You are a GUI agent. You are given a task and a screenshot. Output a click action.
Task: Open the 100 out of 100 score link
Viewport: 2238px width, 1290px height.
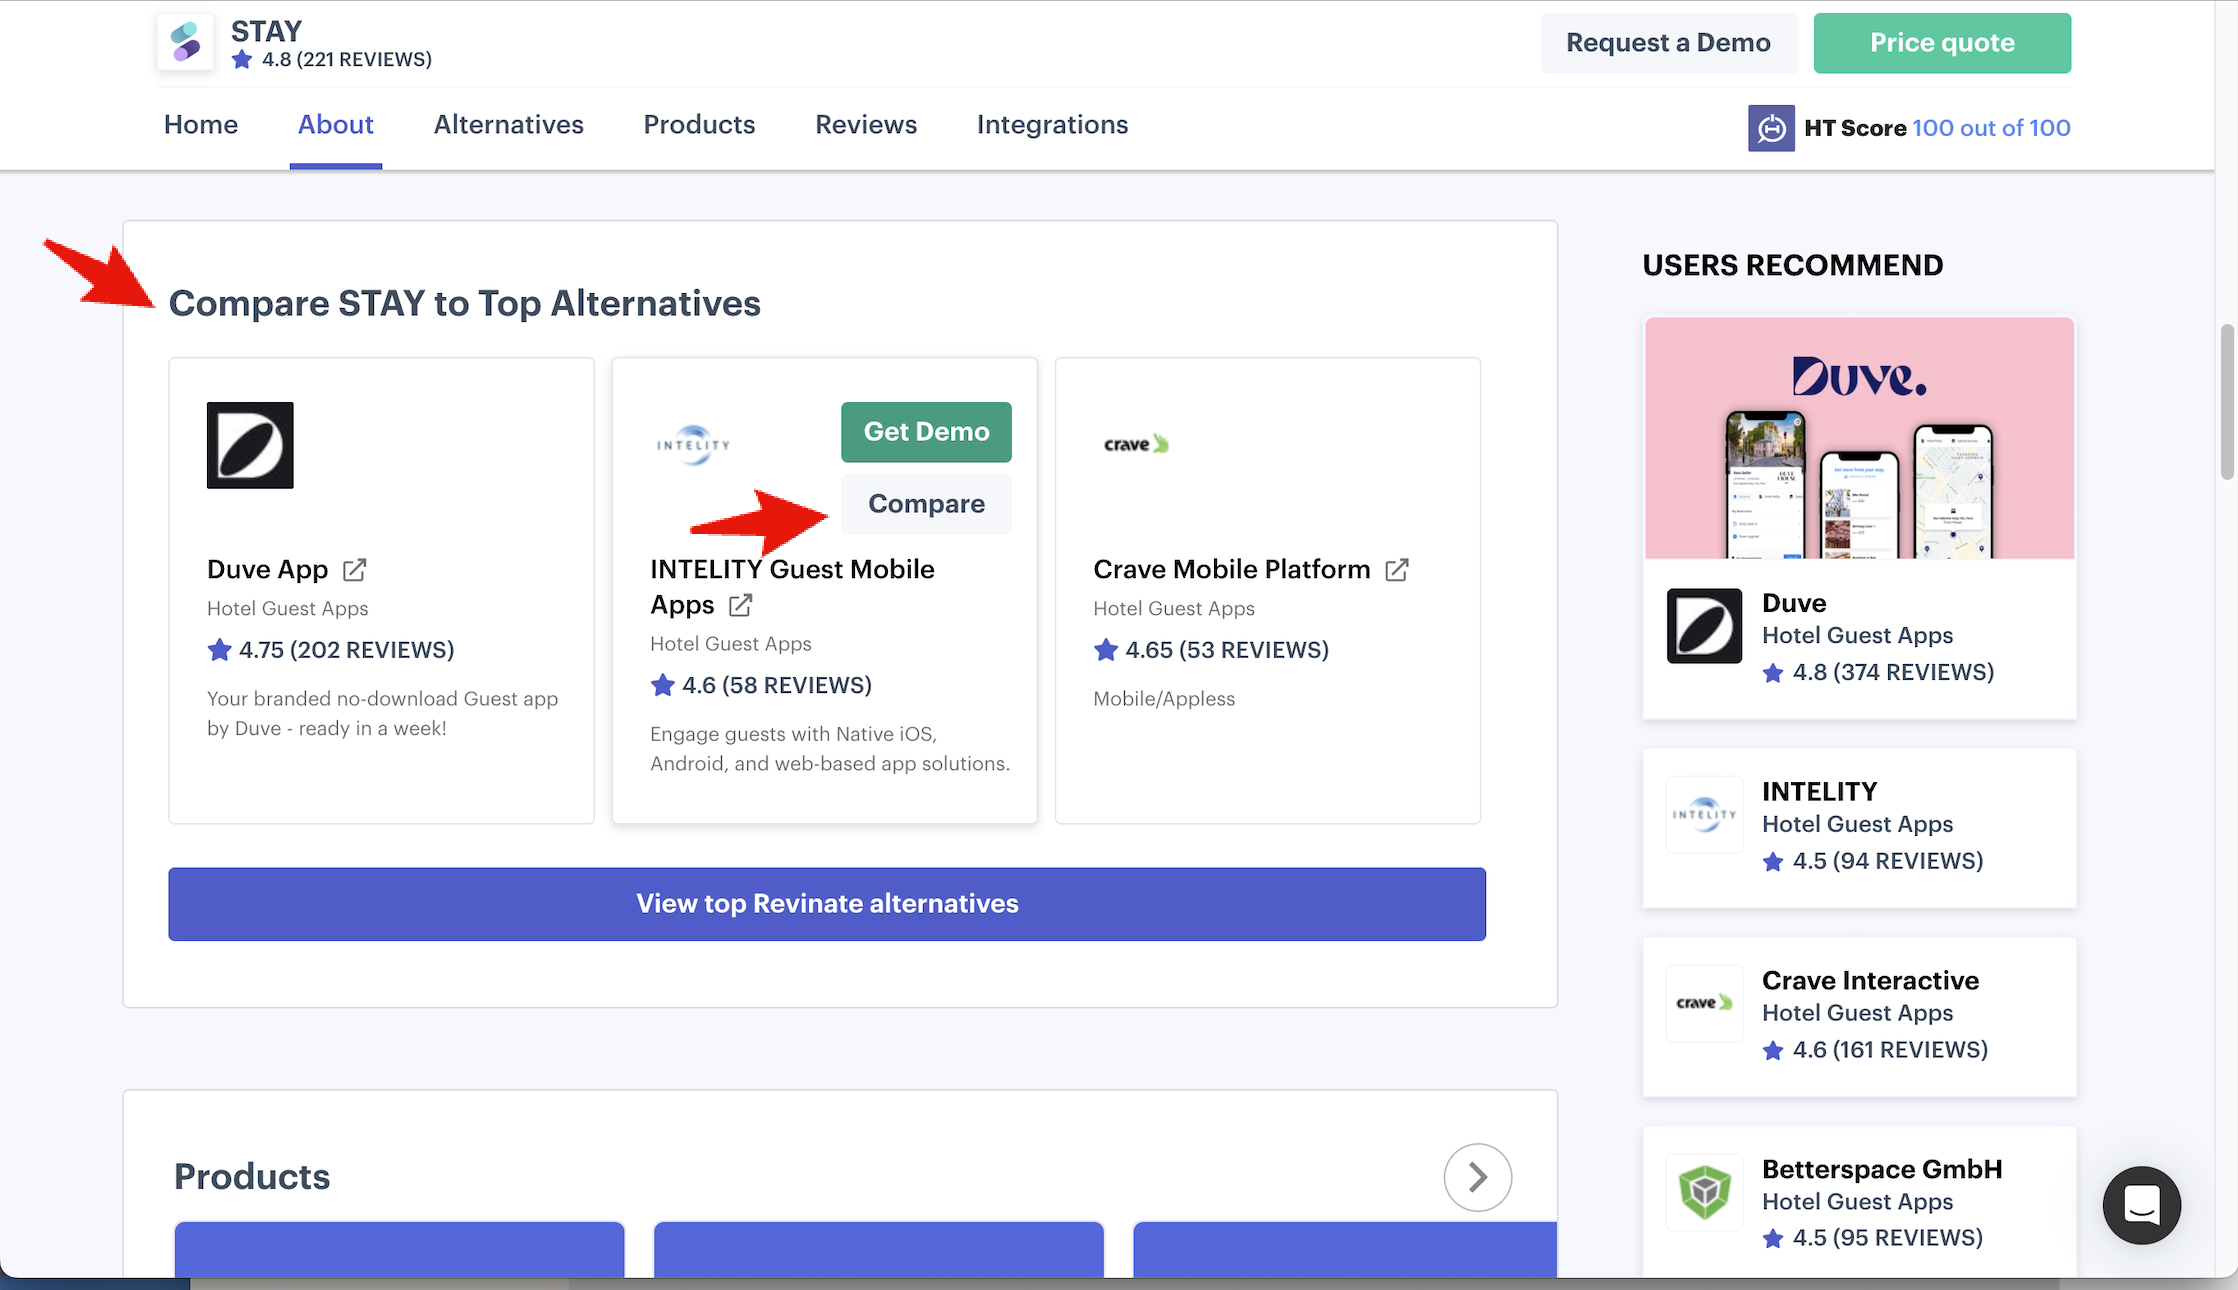[x=1990, y=128]
